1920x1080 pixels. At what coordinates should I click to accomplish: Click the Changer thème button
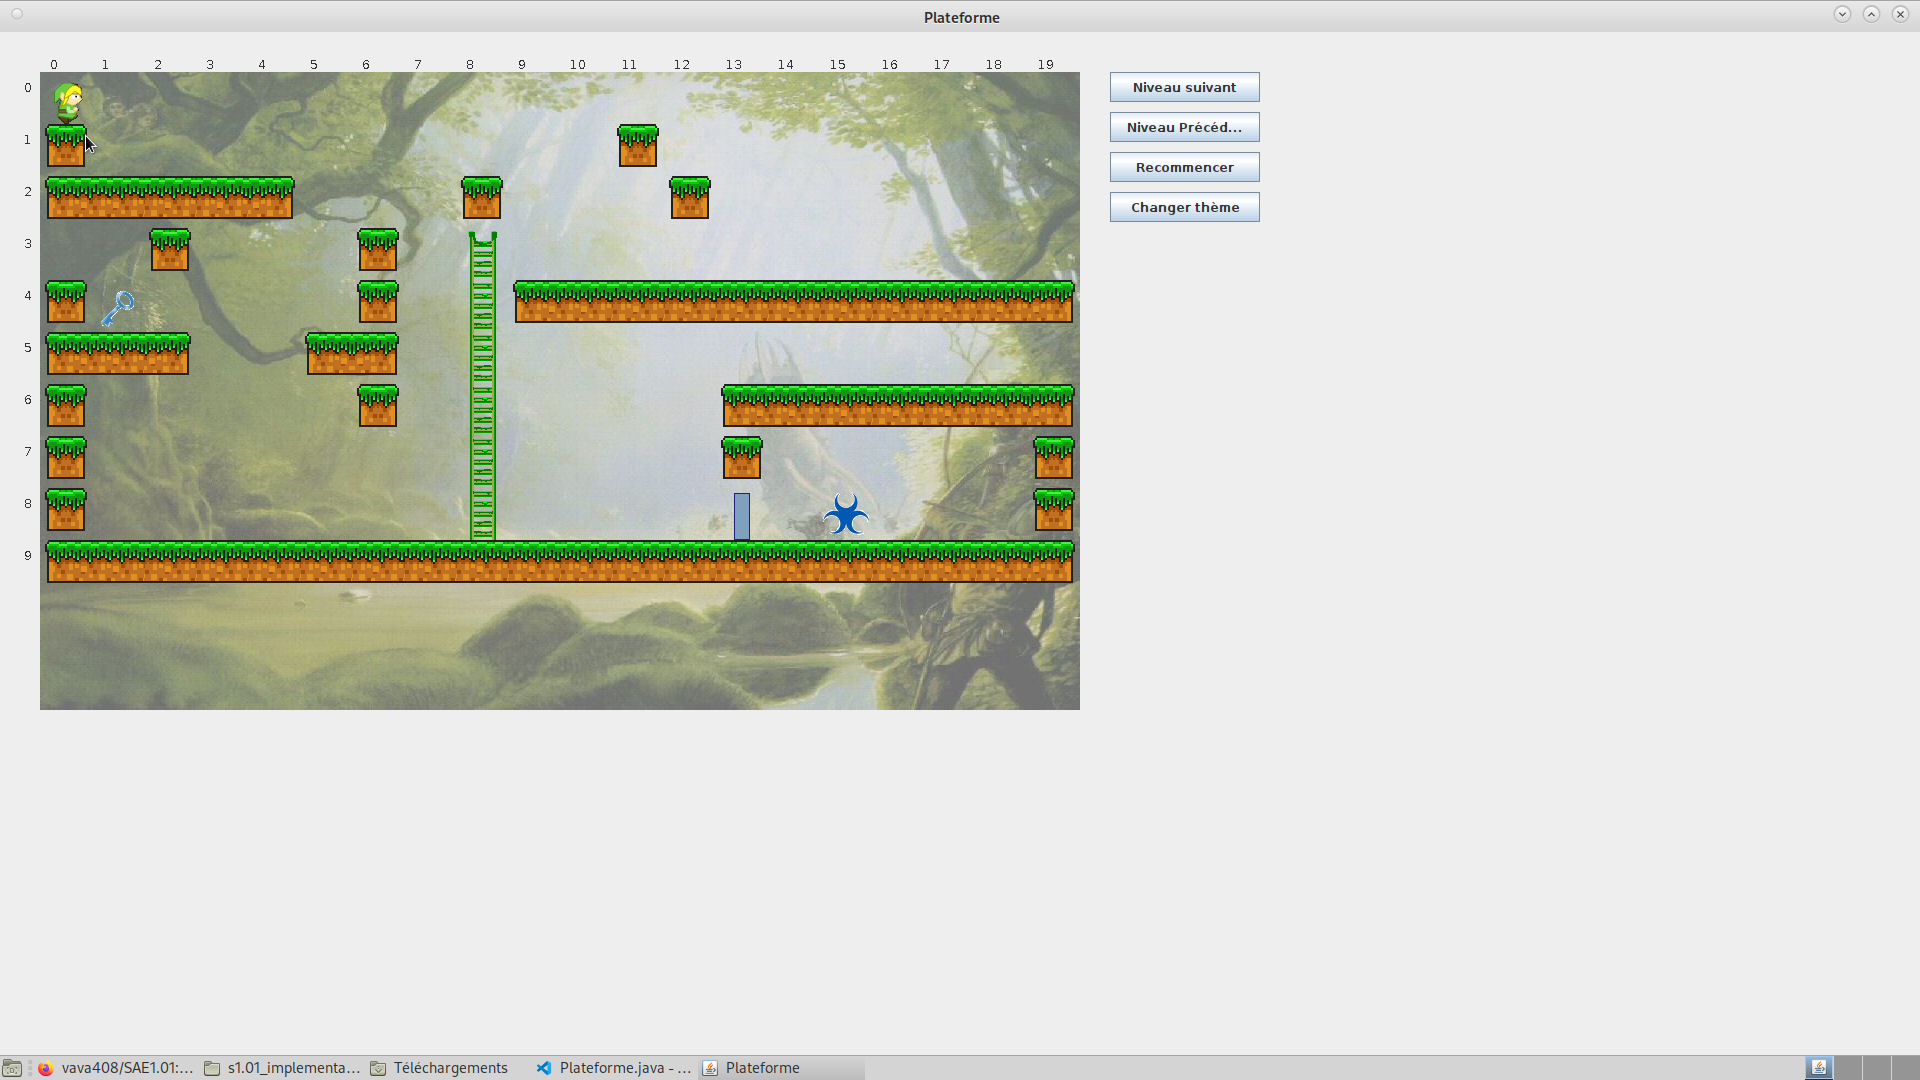tap(1184, 207)
